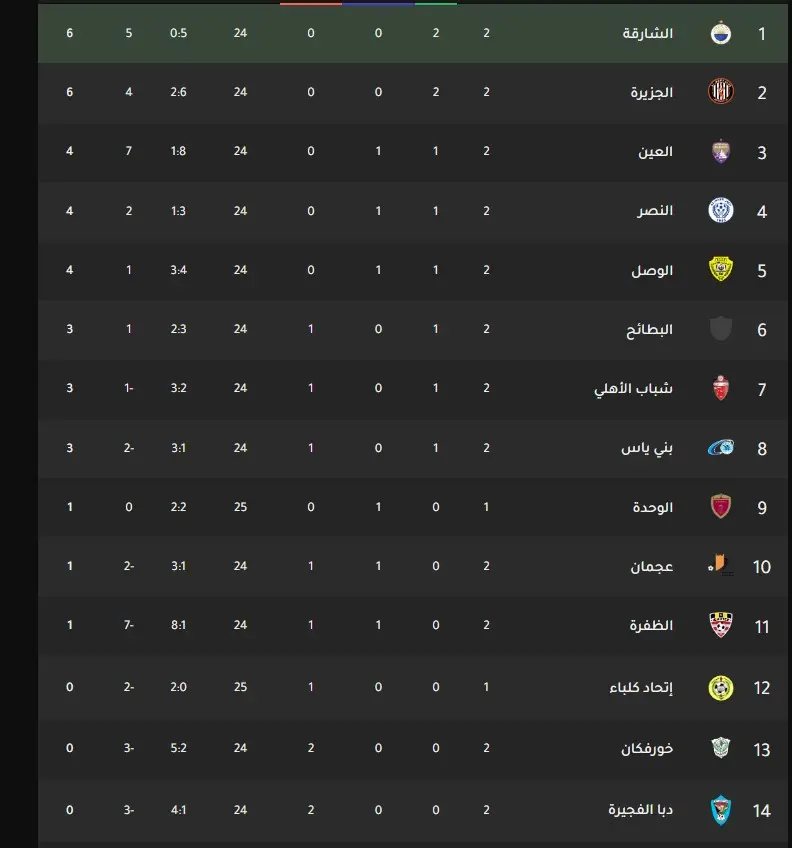Viewport: 792px width, 848px height.
Task: Click the Dibba Al Fujairah teal shield
Action: [x=721, y=810]
